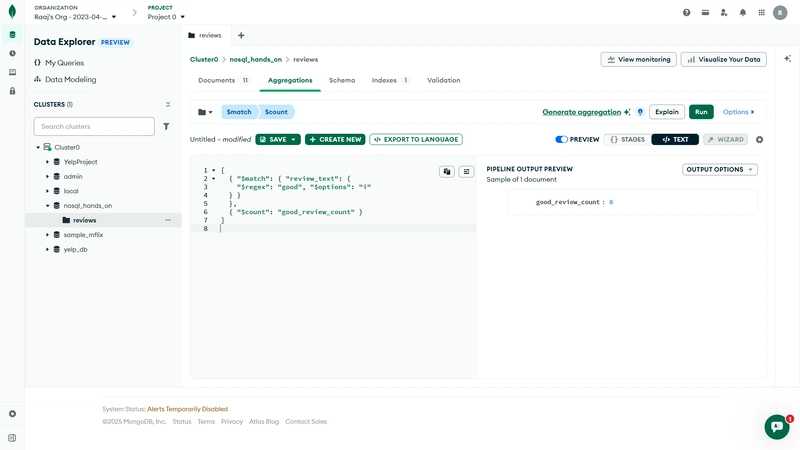This screenshot has width=800, height=450.
Task: Switch to TEXT view
Action: [x=675, y=139]
